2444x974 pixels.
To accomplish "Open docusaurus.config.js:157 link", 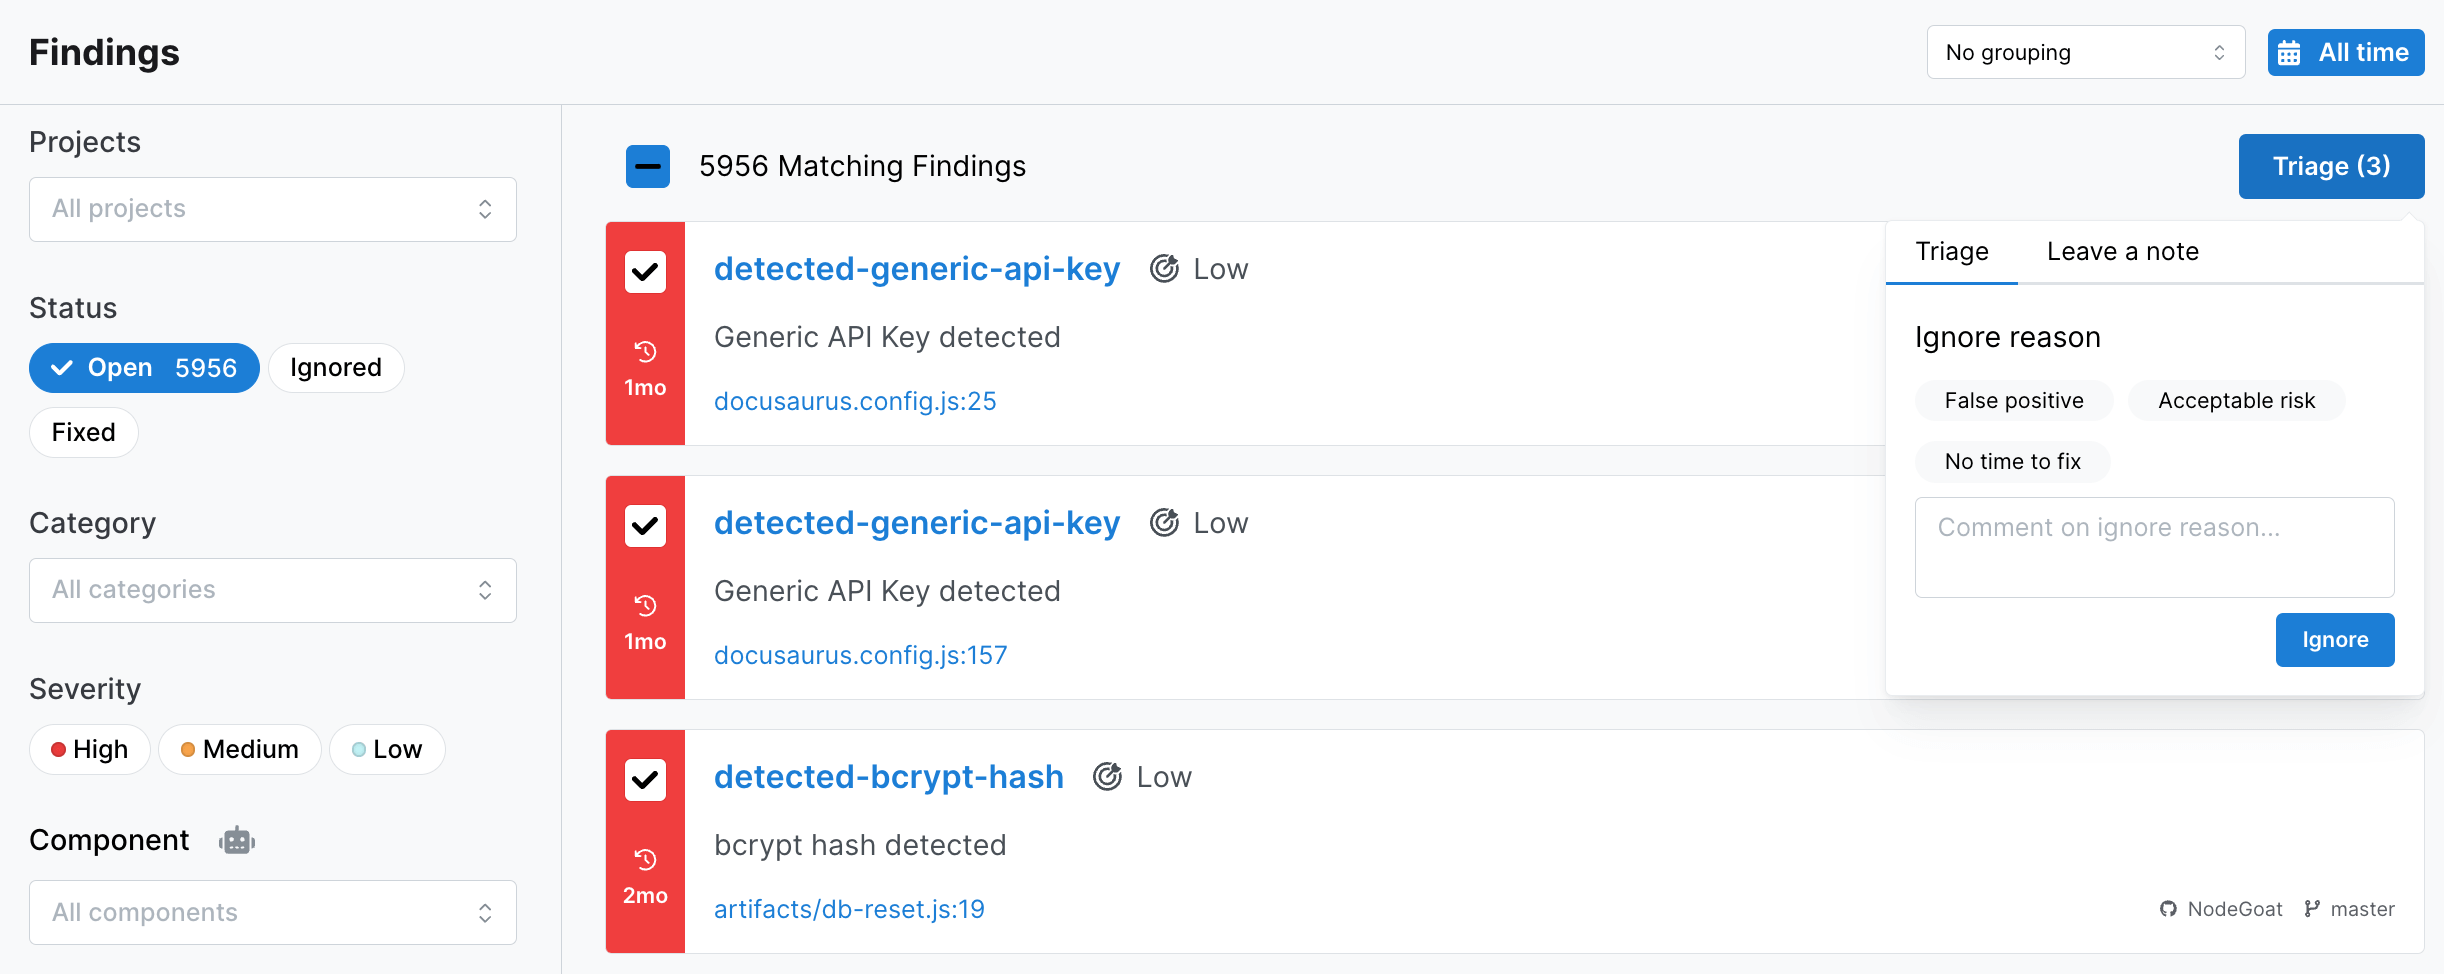I will pyautogui.click(x=860, y=655).
